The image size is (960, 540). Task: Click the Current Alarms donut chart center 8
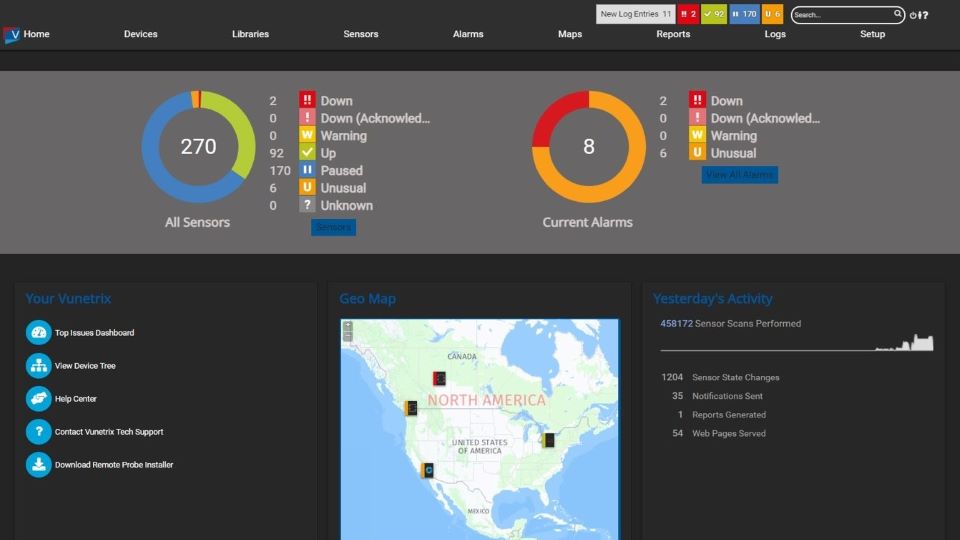pos(588,146)
